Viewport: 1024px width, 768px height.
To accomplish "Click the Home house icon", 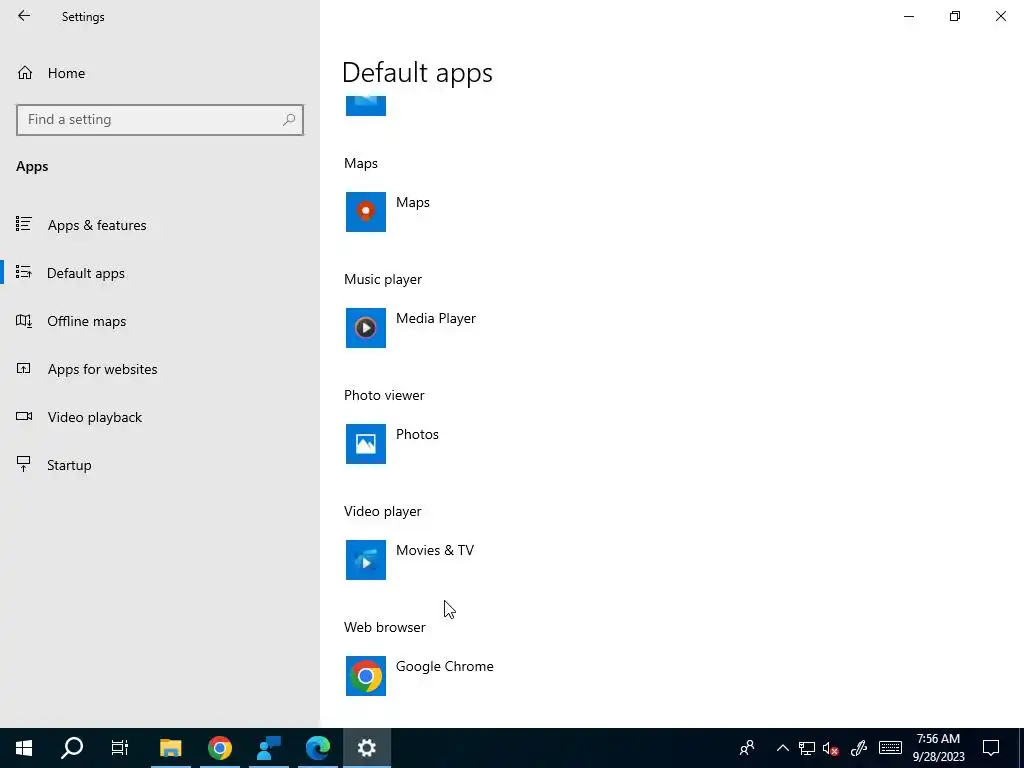I will tap(25, 73).
